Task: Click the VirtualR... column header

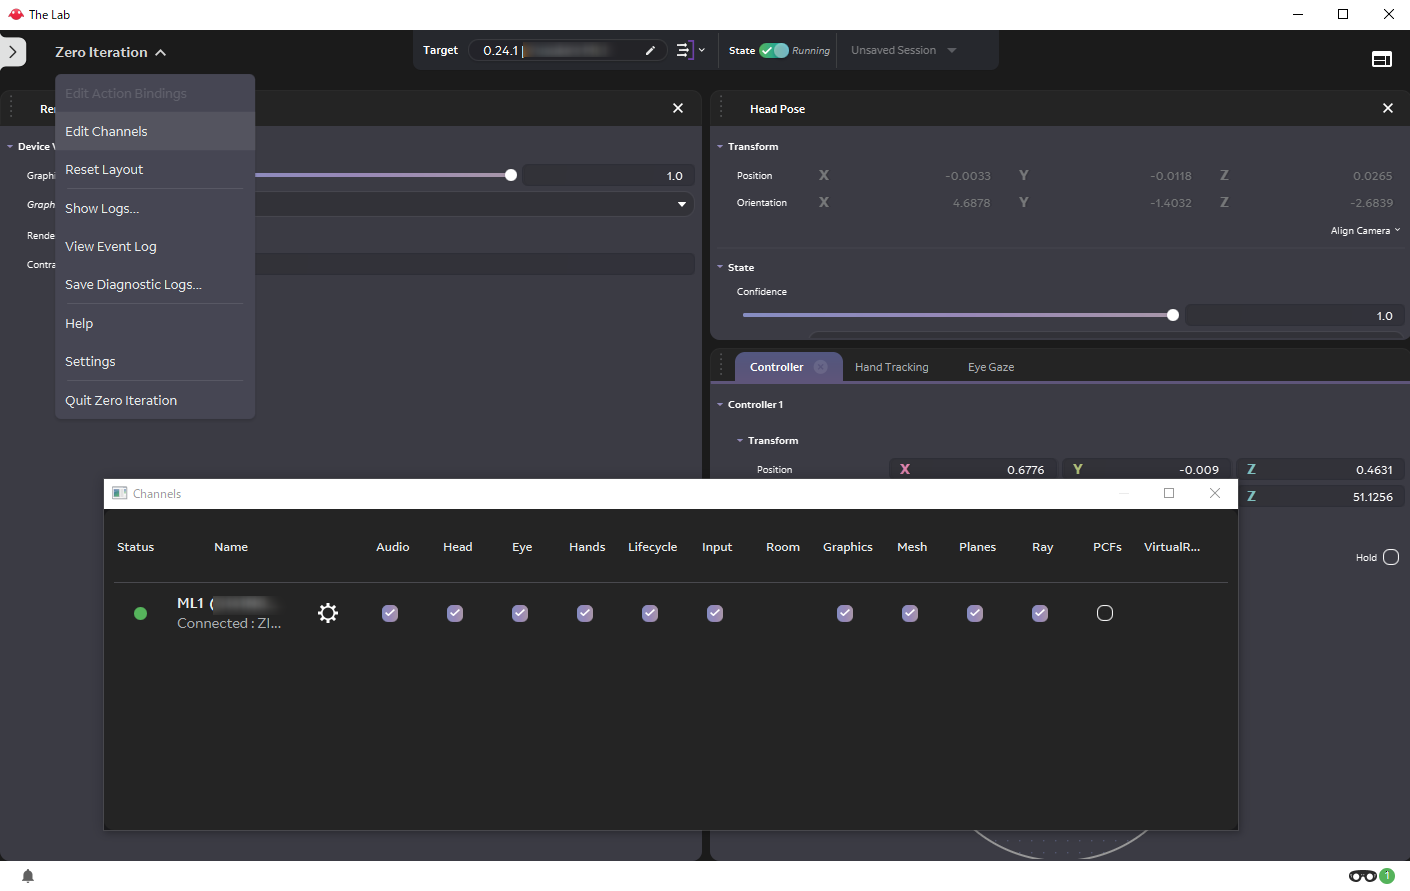Action: [1172, 547]
